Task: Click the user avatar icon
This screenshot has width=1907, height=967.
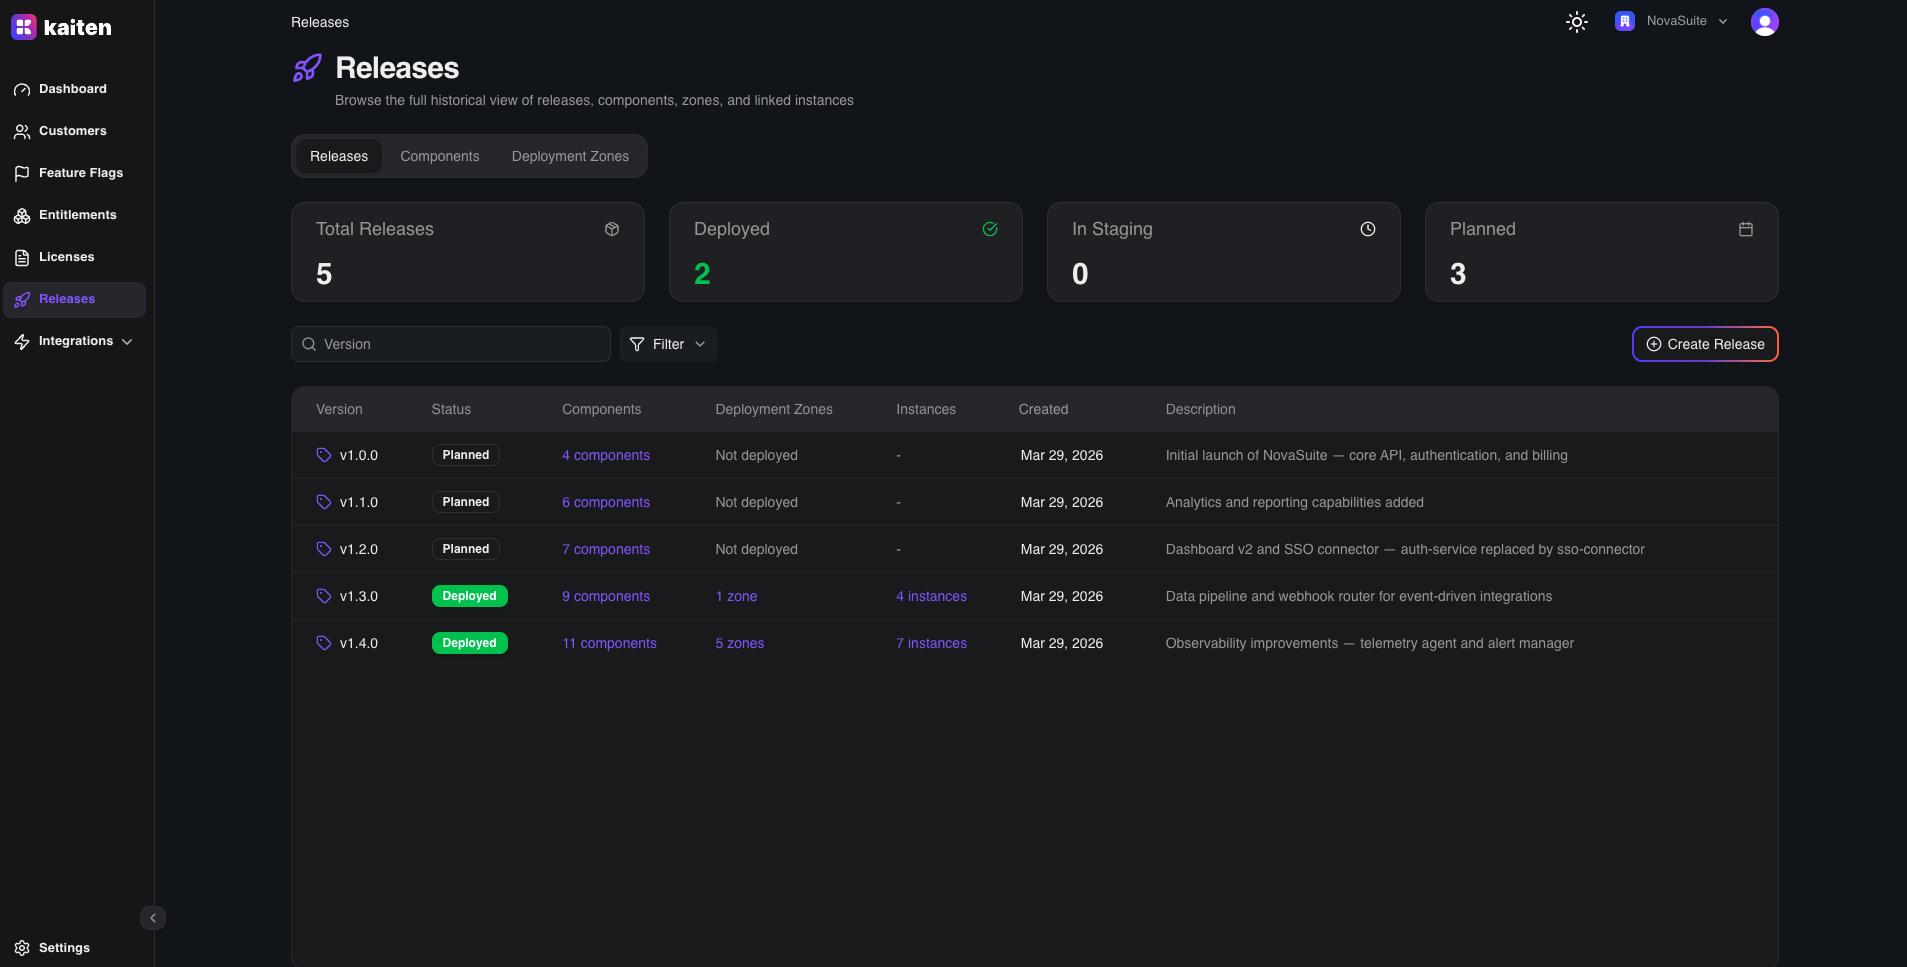Action: click(x=1764, y=22)
